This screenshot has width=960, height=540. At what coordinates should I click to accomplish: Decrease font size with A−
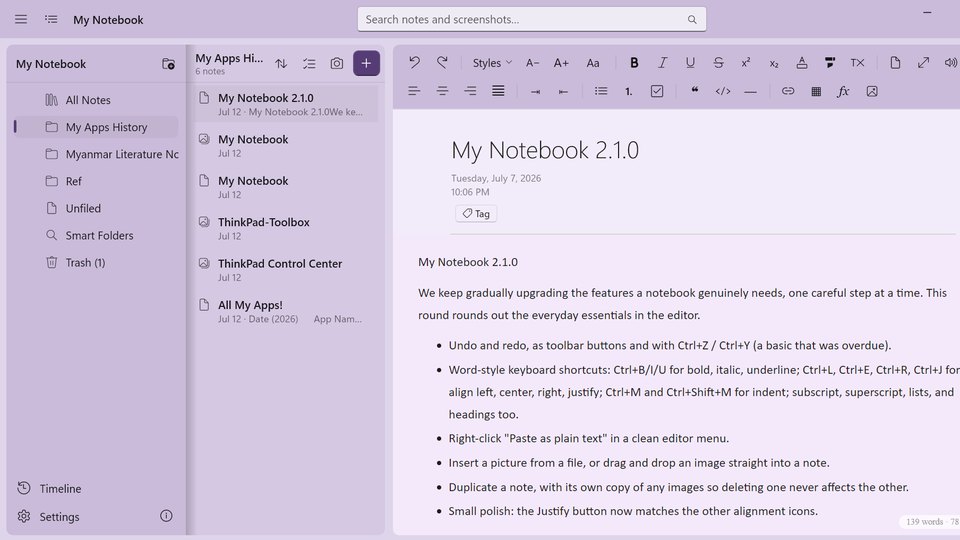(532, 62)
